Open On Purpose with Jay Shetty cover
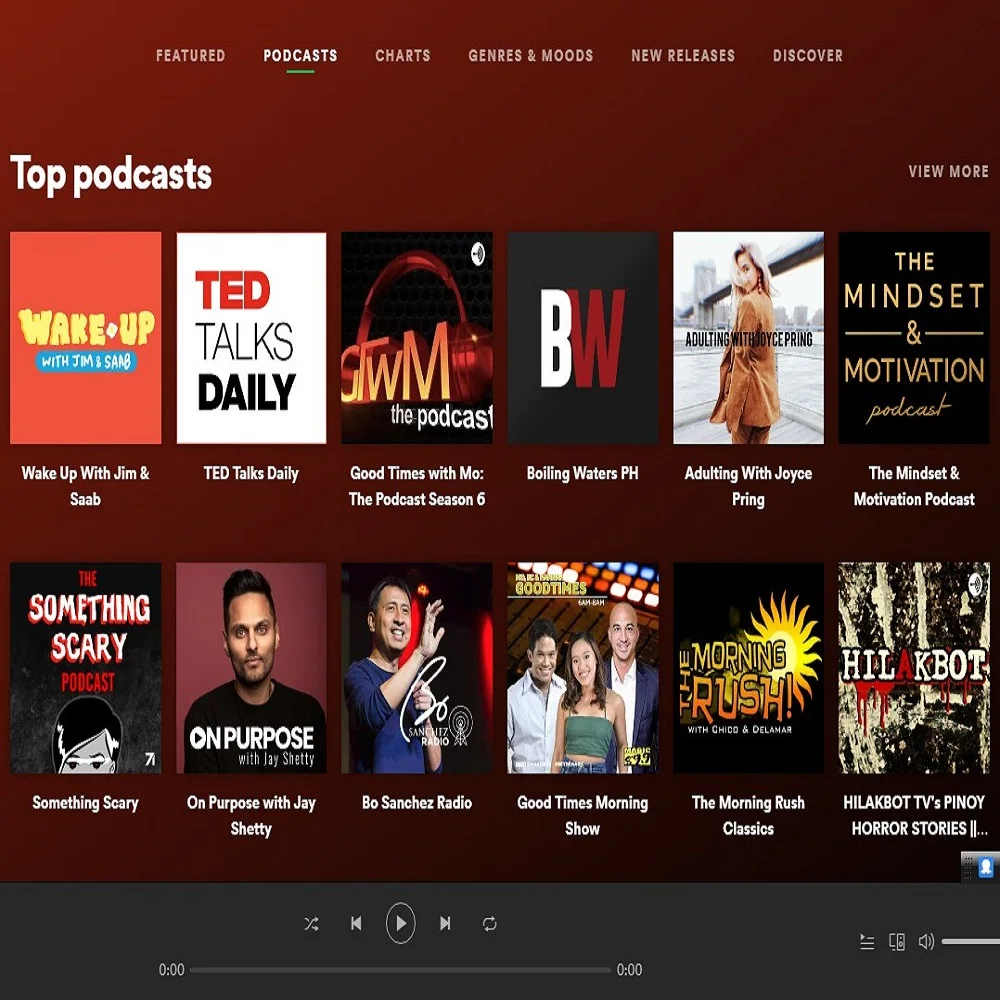 tap(251, 668)
